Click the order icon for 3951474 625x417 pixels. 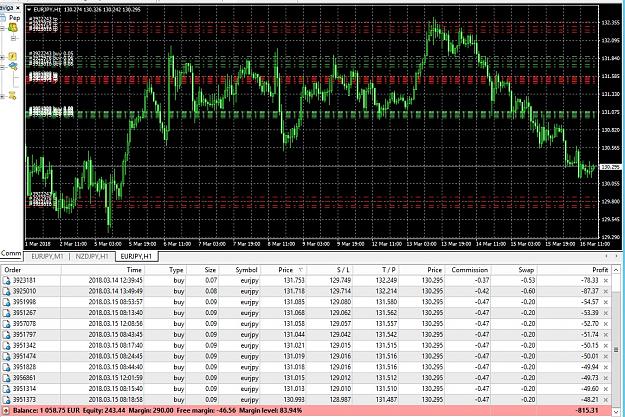point(6,356)
